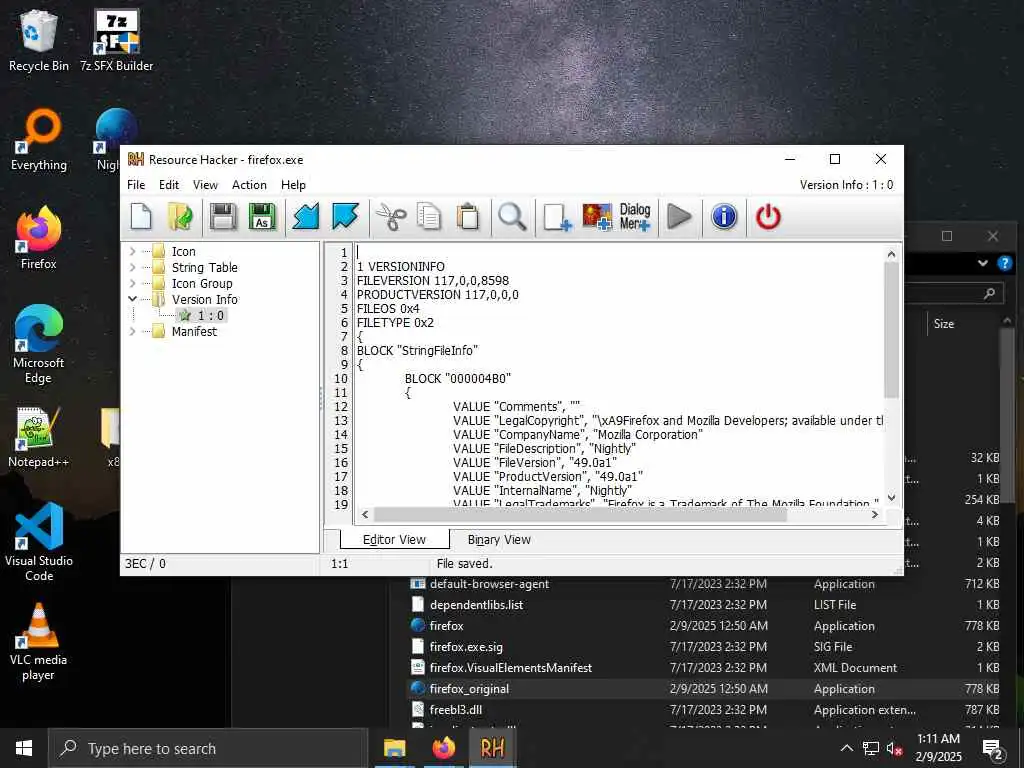Viewport: 1024px width, 768px height.
Task: Compile script with the play arrow icon
Action: [679, 217]
